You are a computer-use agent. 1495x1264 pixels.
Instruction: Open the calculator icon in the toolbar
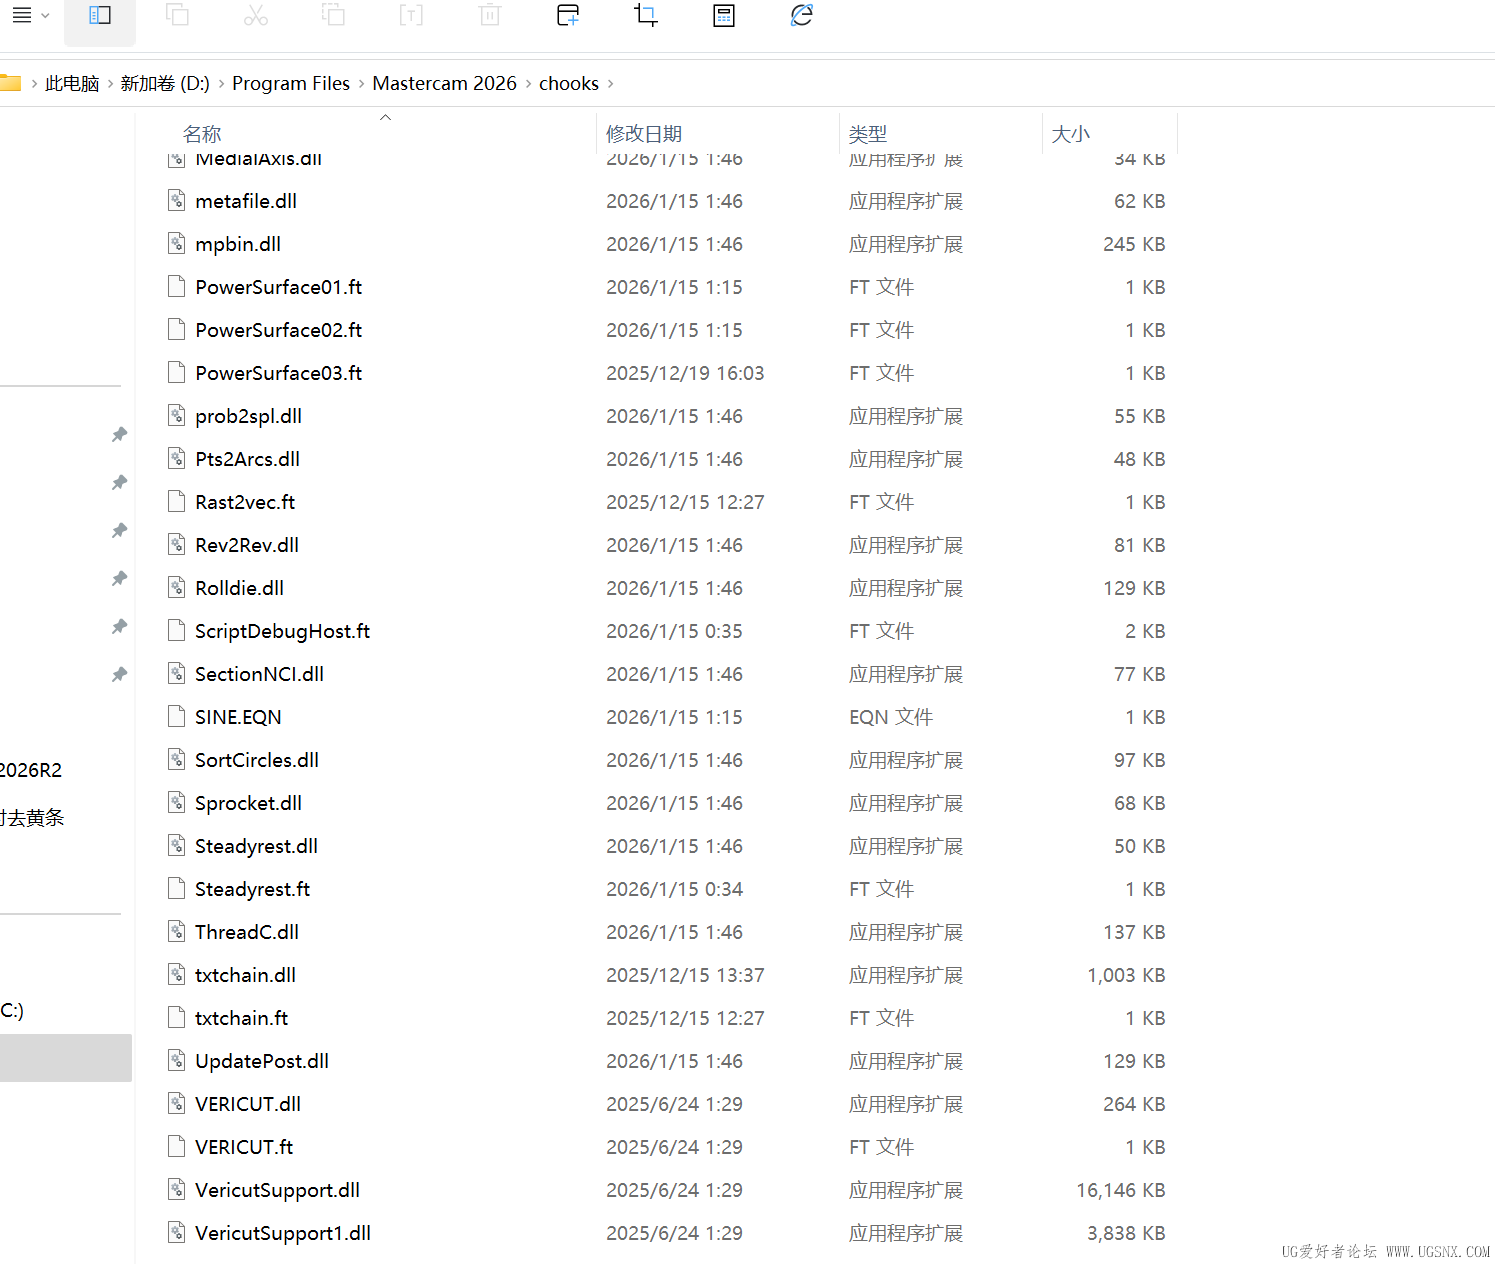(724, 15)
